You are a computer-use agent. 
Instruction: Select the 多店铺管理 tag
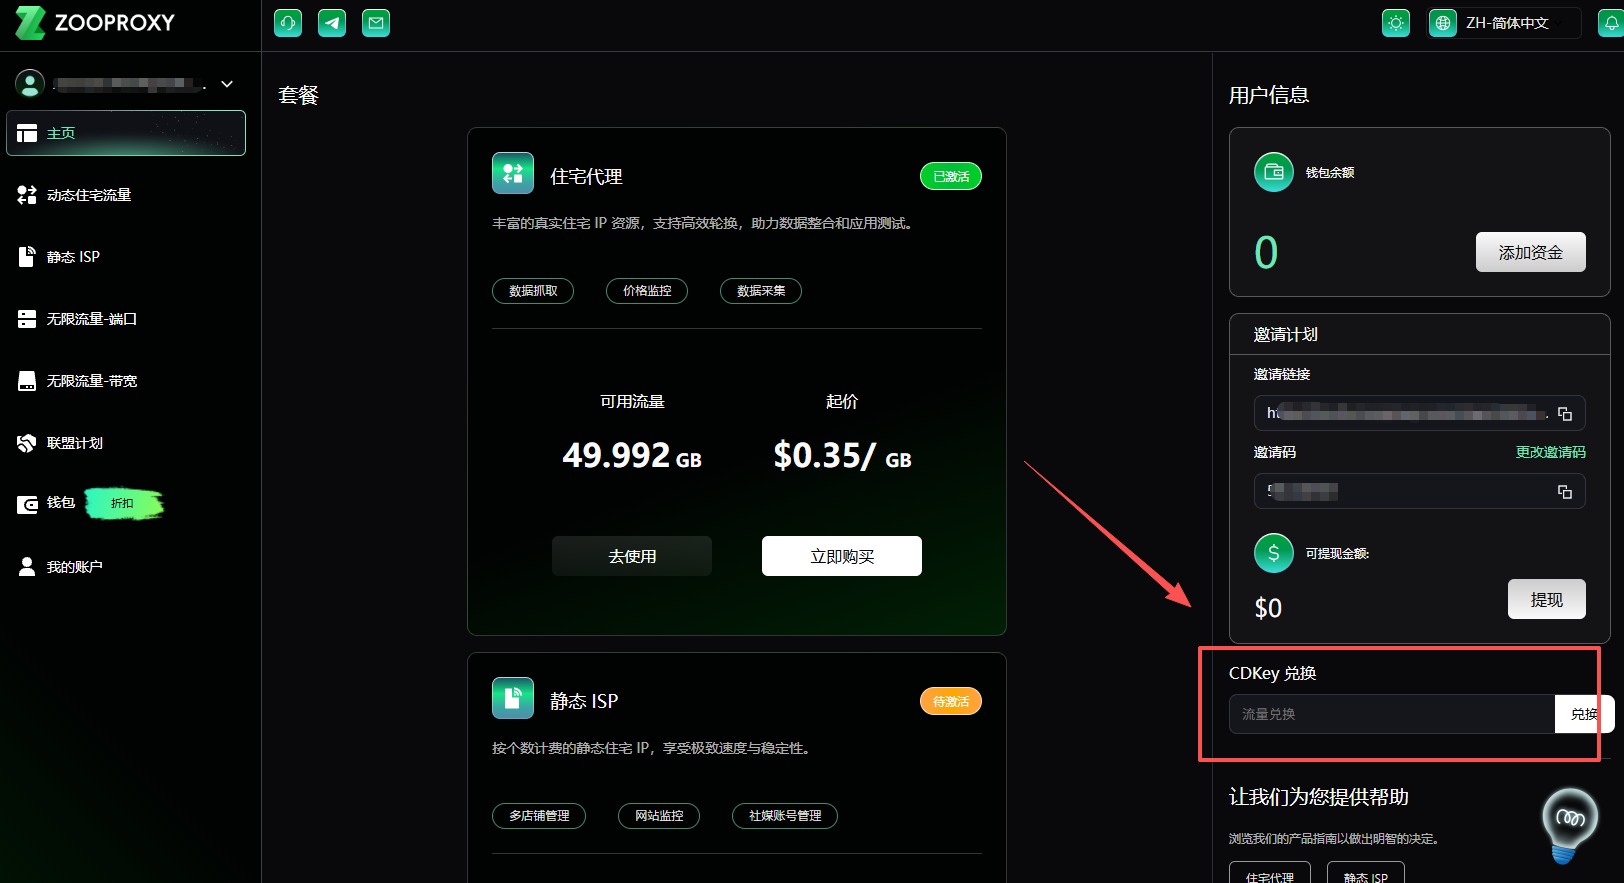(539, 816)
